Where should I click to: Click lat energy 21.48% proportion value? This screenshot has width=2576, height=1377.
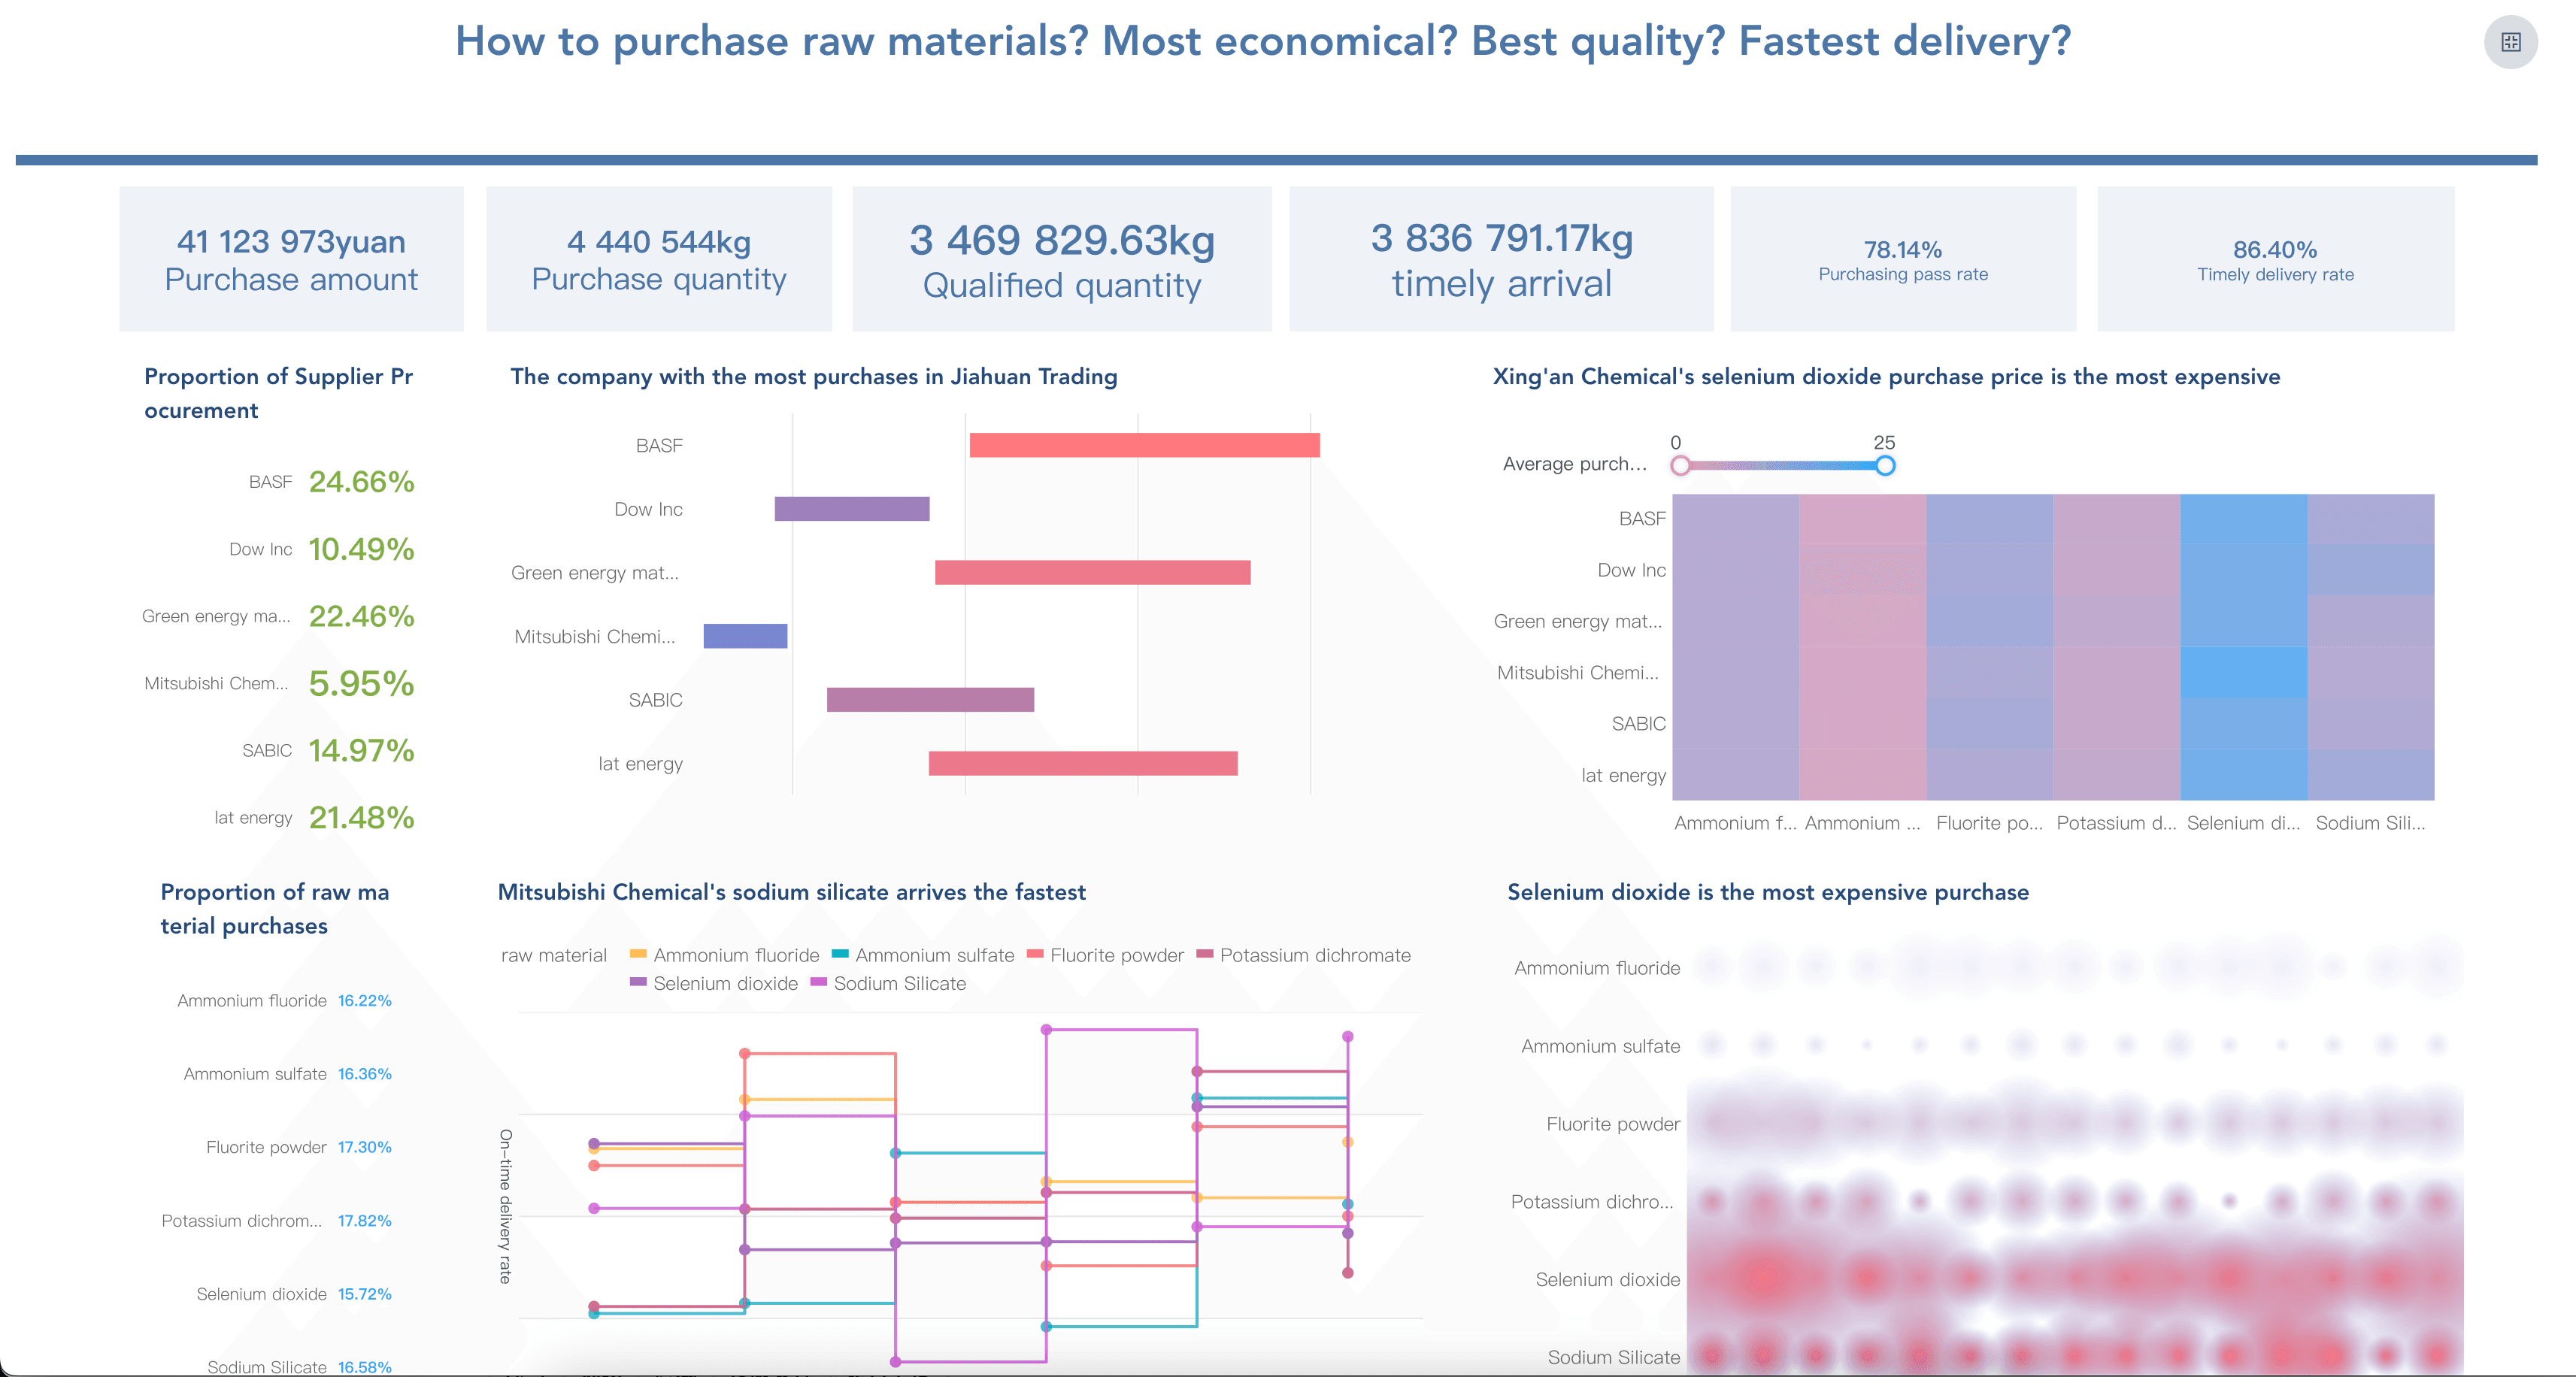tap(361, 817)
